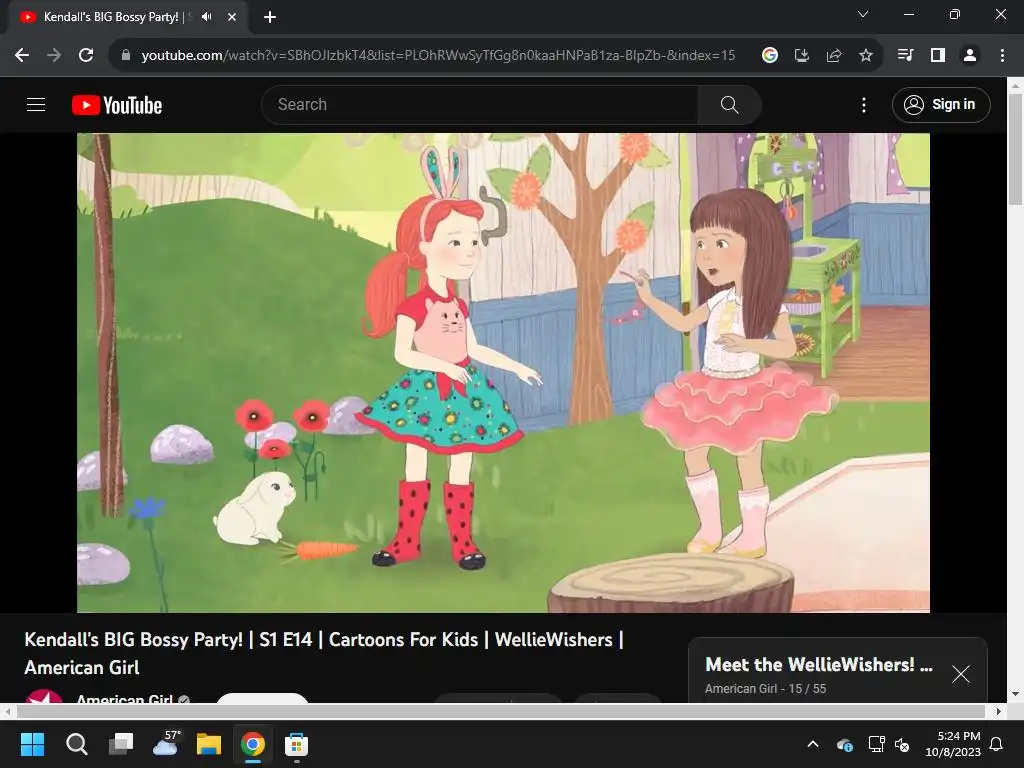1024x768 pixels.
Task: Share this page via share icon
Action: tap(834, 56)
